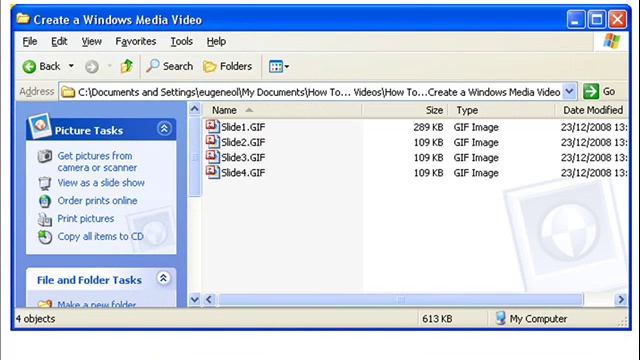640x360 pixels.
Task: Close the Create a Windows Media Video window
Action: point(618,19)
